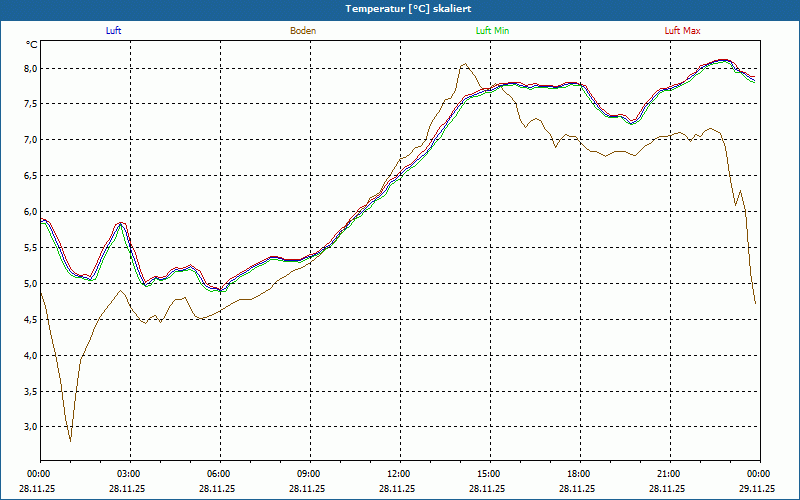Click the 'Boden' legend label
The image size is (800, 500).
pyautogui.click(x=303, y=31)
